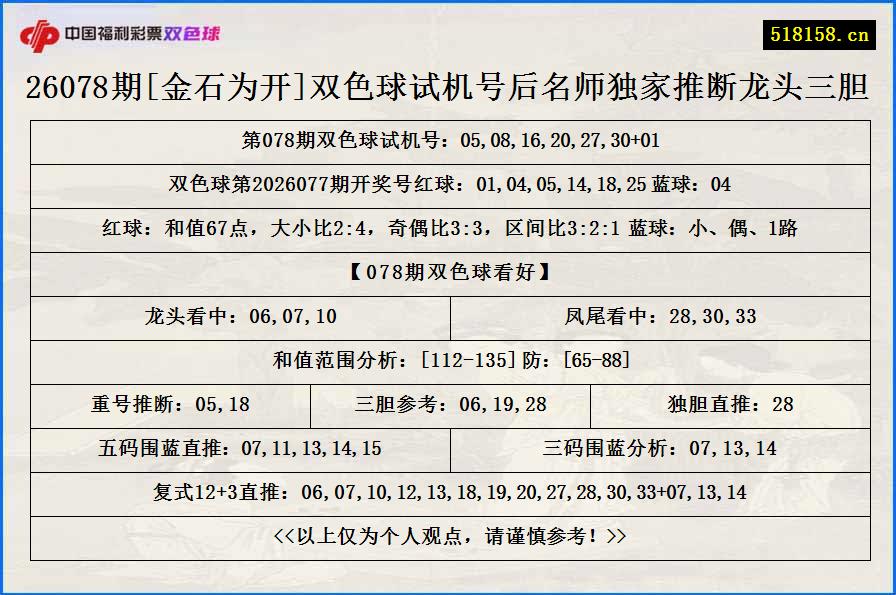Select row 第078期双色球试机号: 05,08,16,20,27,30+01
This screenshot has width=896, height=595.
[x=450, y=142]
